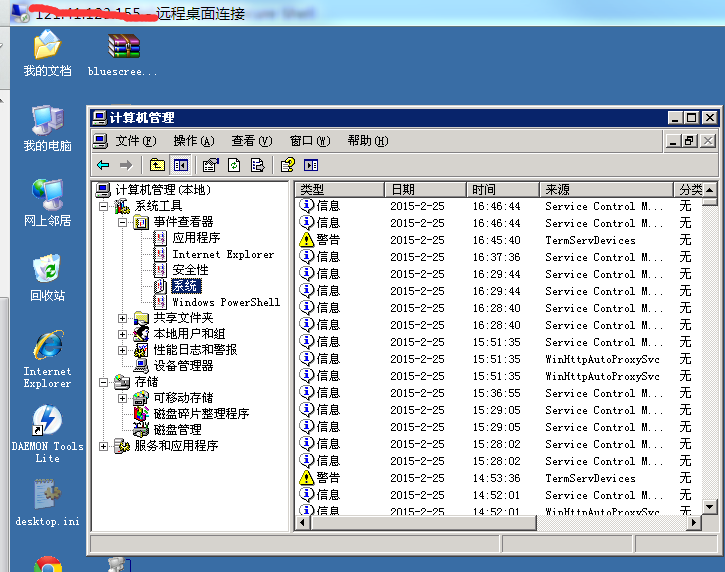Select the Windows PowerShell event log
Screen dimensions: 725x572
(x=225, y=302)
